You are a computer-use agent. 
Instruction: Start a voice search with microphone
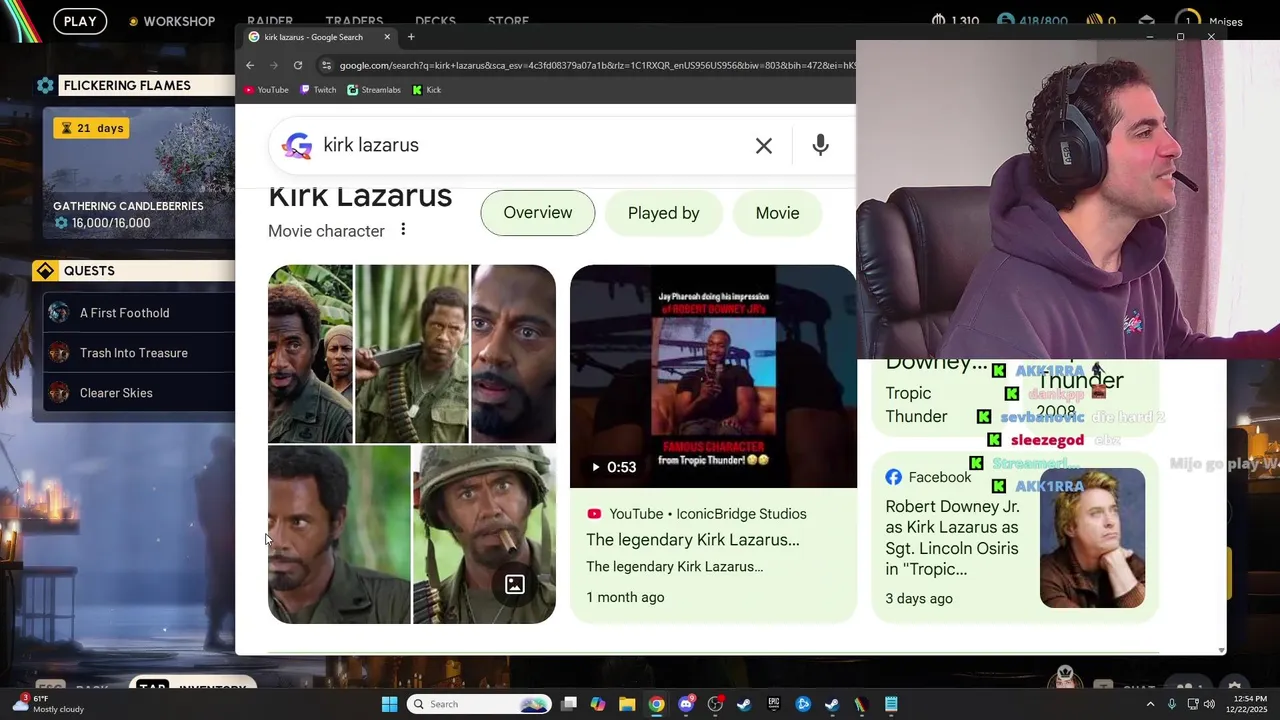(820, 146)
